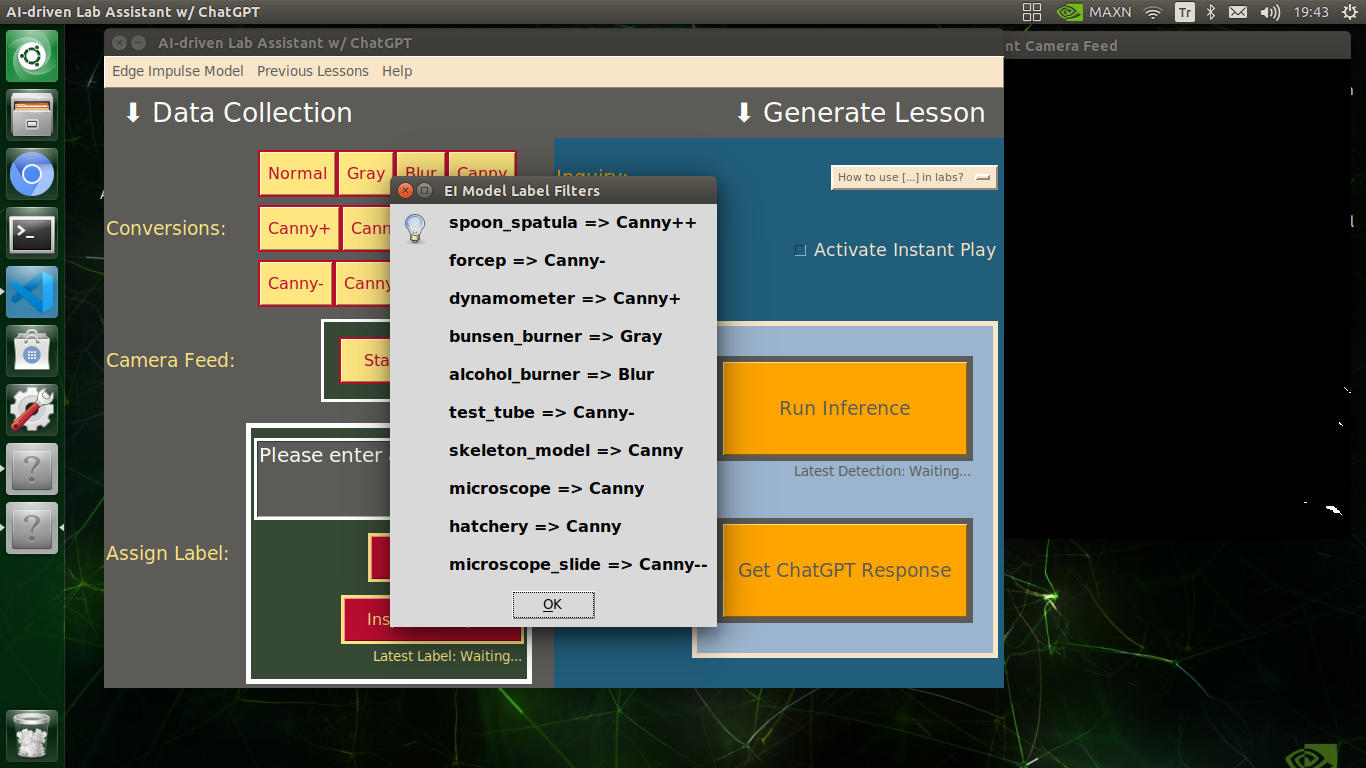
Task: Click the volume speaker icon in top panel
Action: (1270, 12)
